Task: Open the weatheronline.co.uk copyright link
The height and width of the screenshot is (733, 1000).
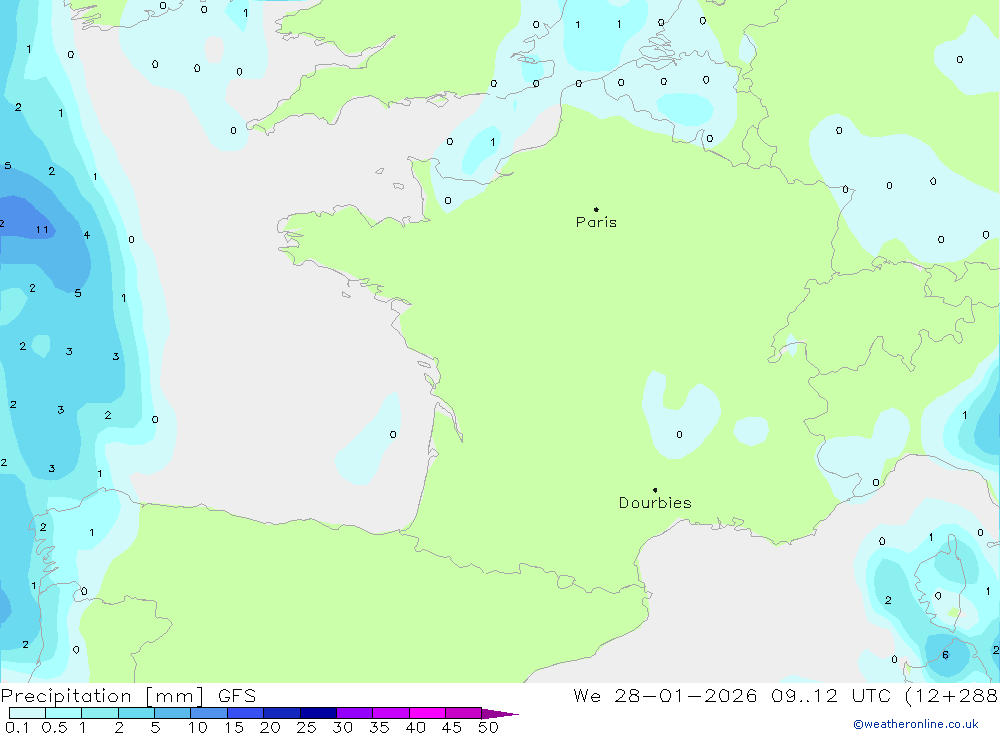Action: pos(916,724)
